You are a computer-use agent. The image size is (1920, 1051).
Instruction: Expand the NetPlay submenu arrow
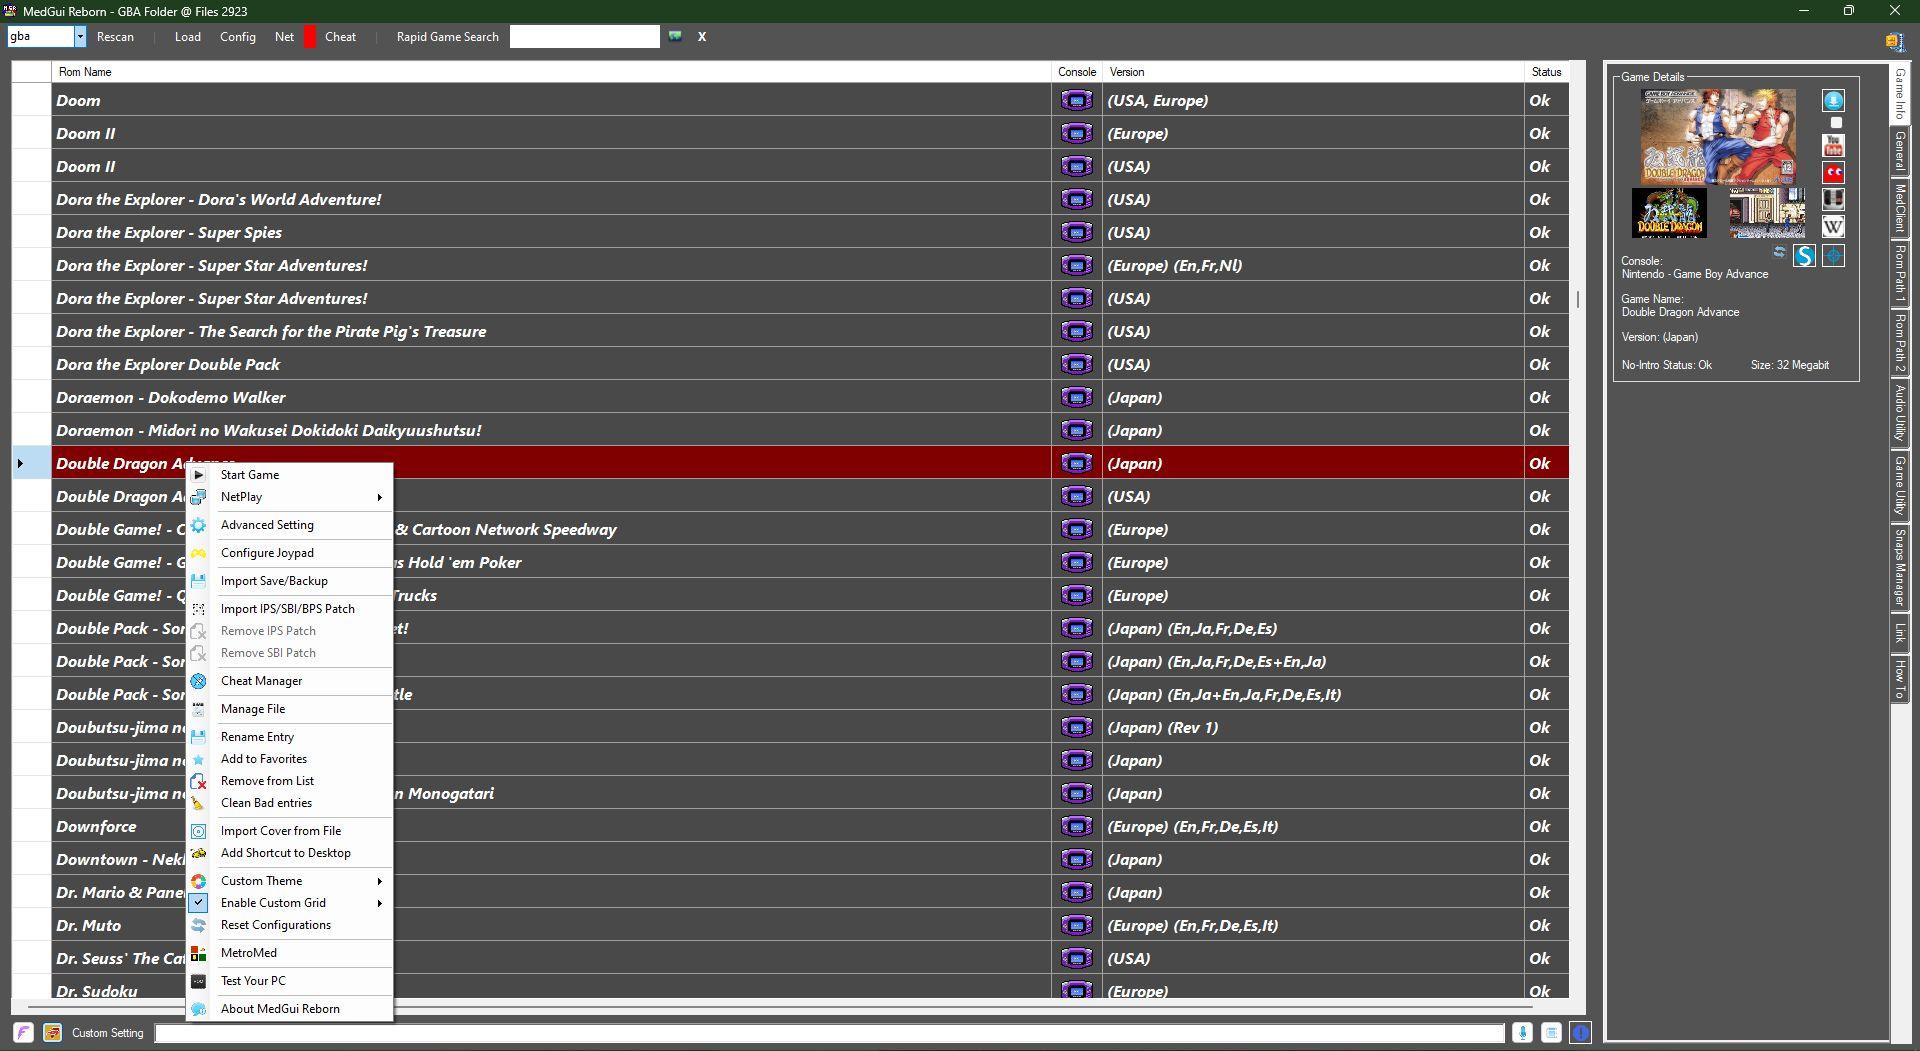click(380, 497)
